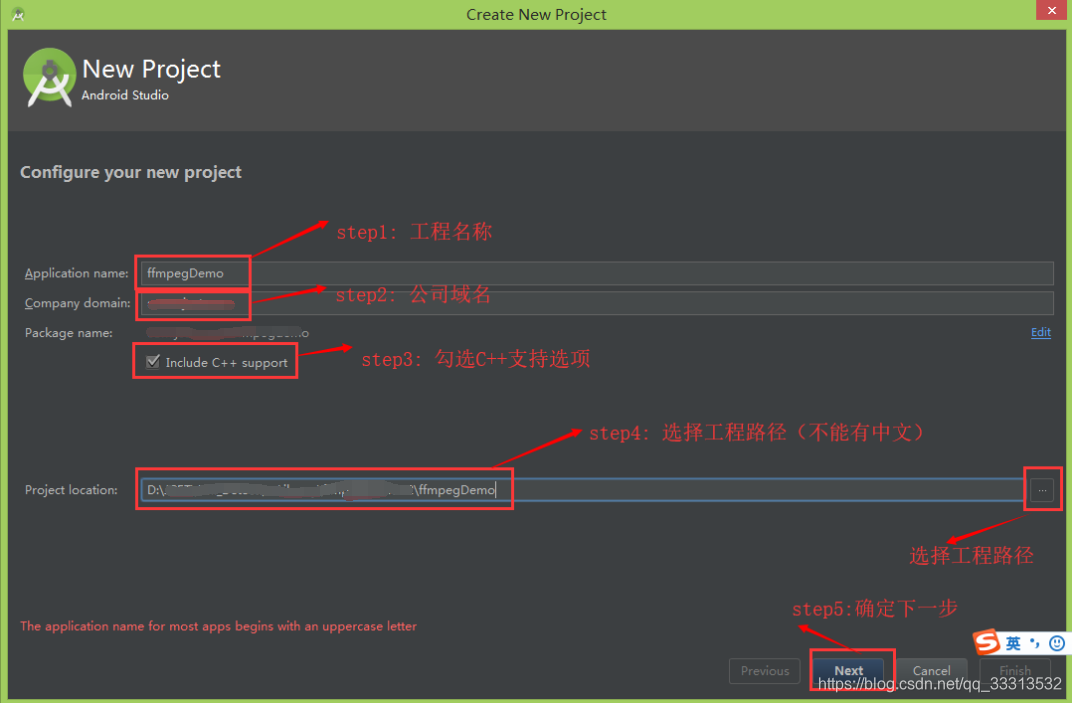Click the Finish button
Screen dimensions: 1072x703
[1015, 670]
